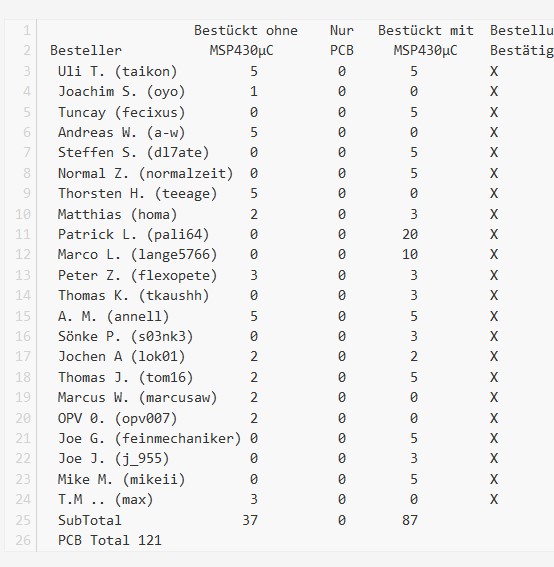Click the SubTotal value 37
The height and width of the screenshot is (567, 554).
click(250, 520)
